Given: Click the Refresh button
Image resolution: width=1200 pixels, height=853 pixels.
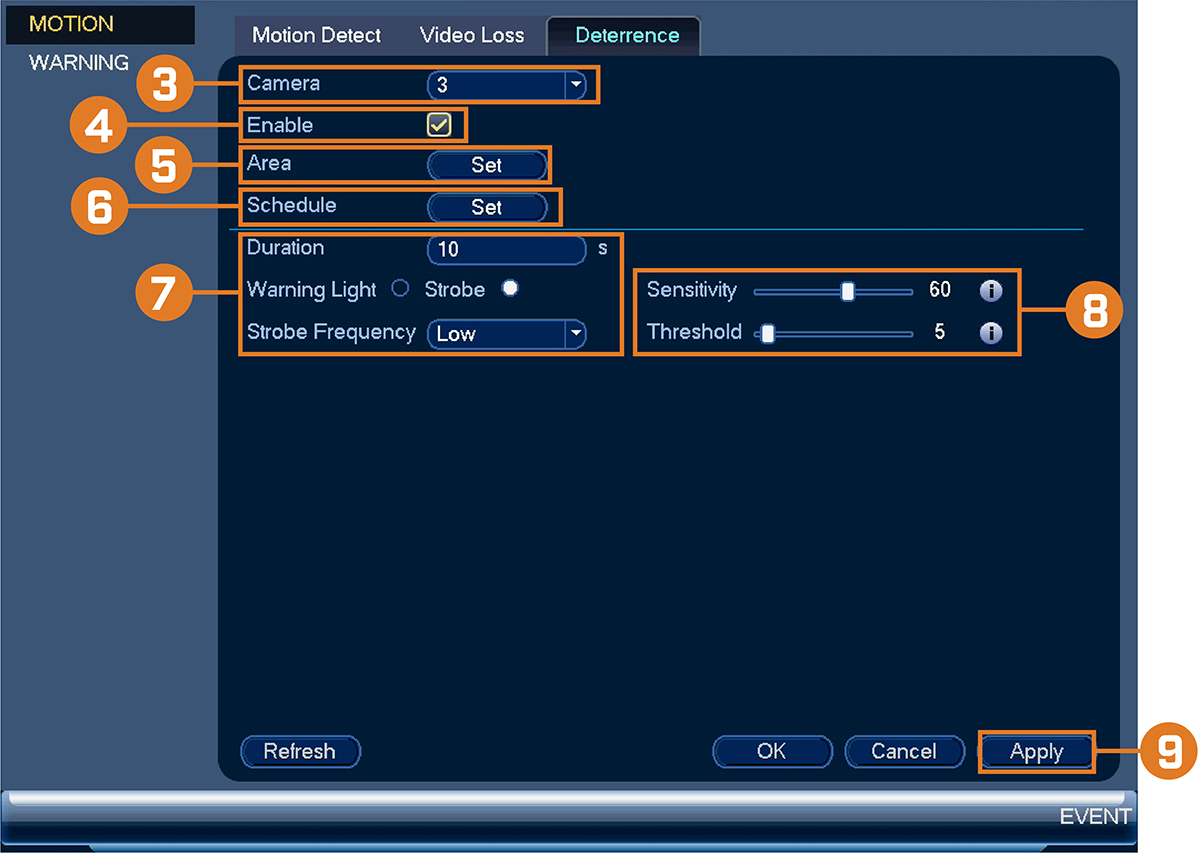Looking at the screenshot, I should coord(300,751).
